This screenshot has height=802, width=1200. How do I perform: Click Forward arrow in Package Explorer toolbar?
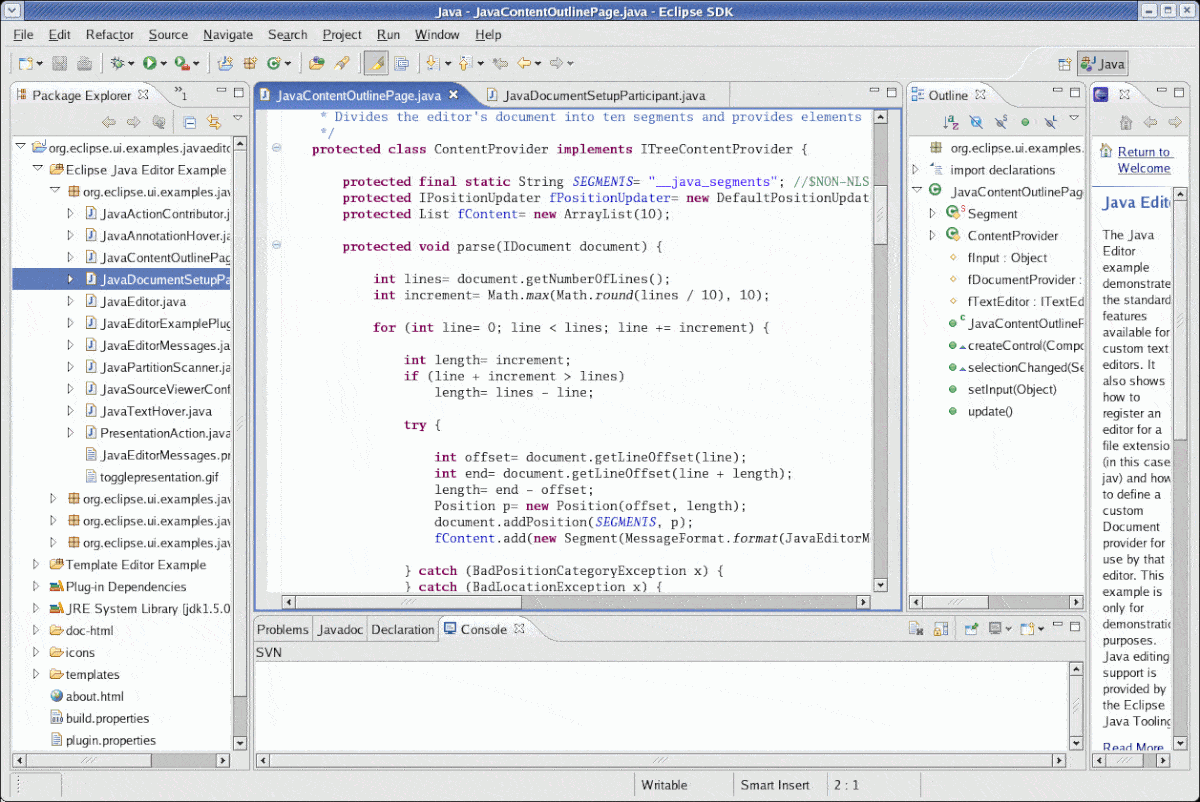click(134, 122)
